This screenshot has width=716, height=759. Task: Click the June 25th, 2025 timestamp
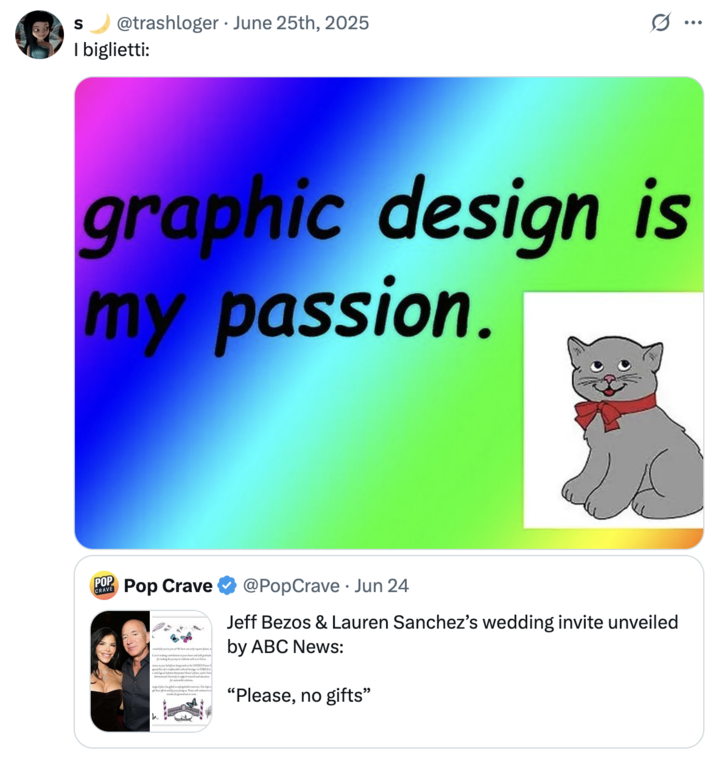tap(300, 22)
